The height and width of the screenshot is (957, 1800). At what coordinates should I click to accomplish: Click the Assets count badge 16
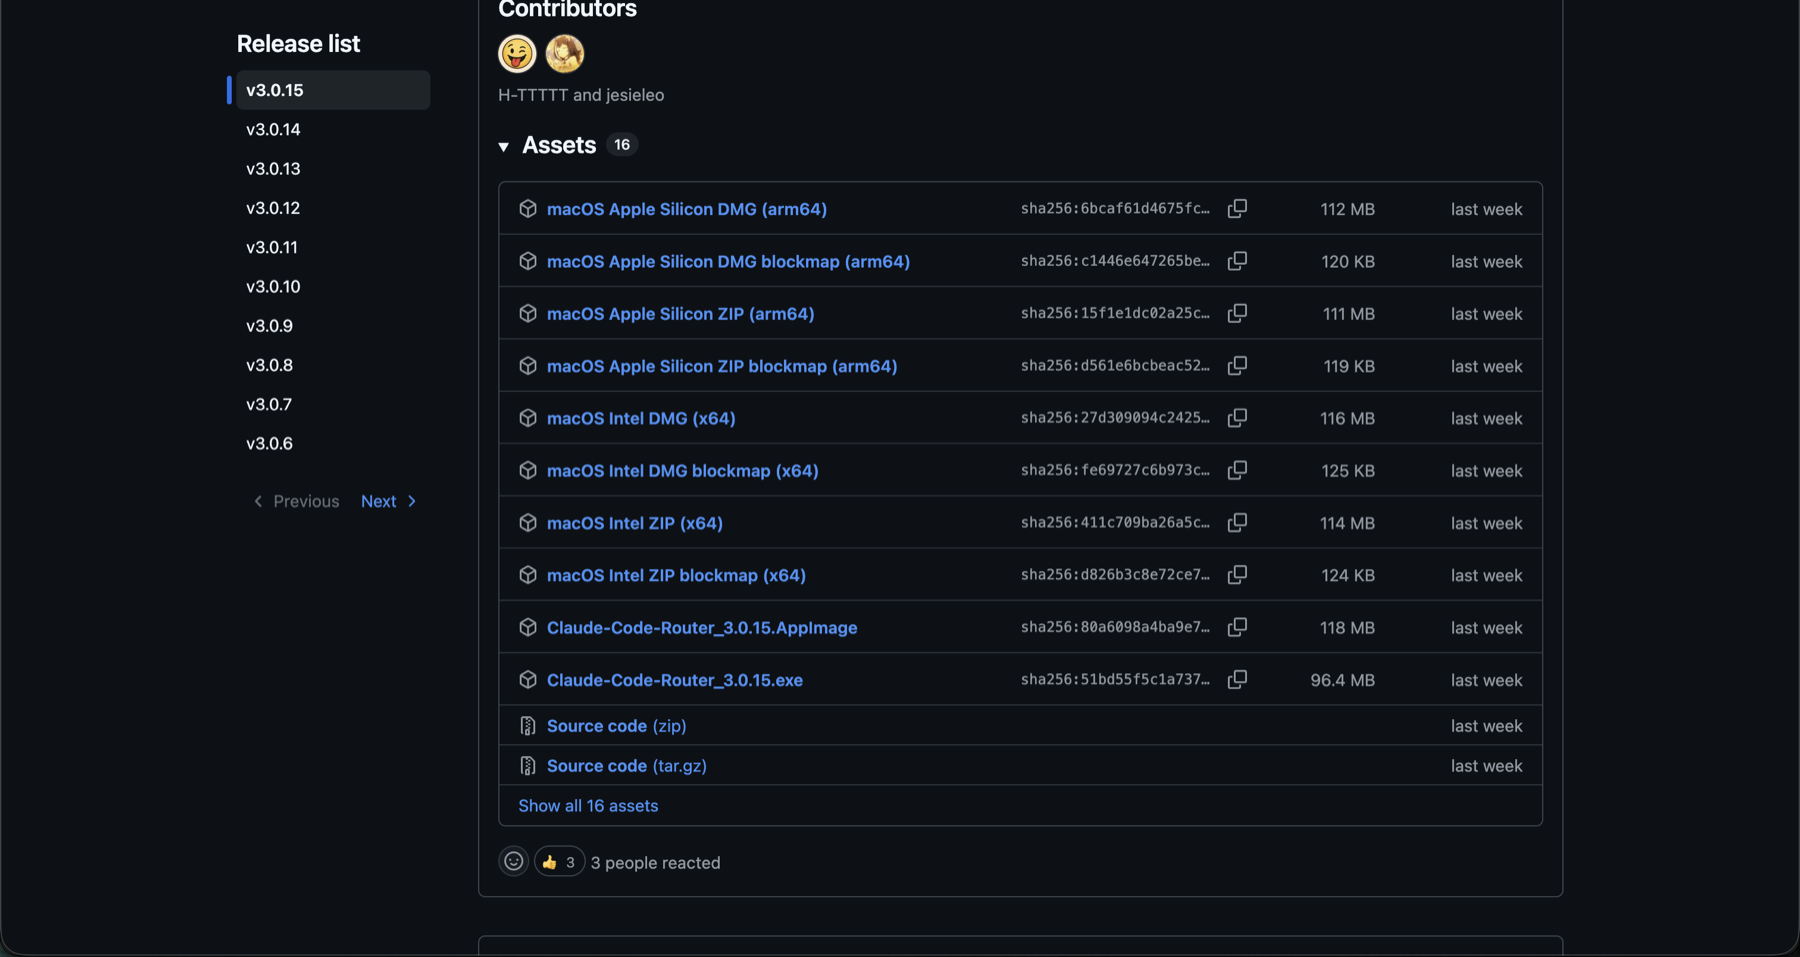tap(622, 145)
